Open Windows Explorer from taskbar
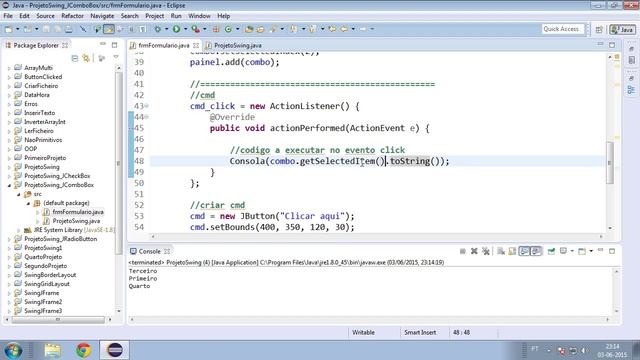The width and height of the screenshot is (640, 360). click(x=53, y=350)
